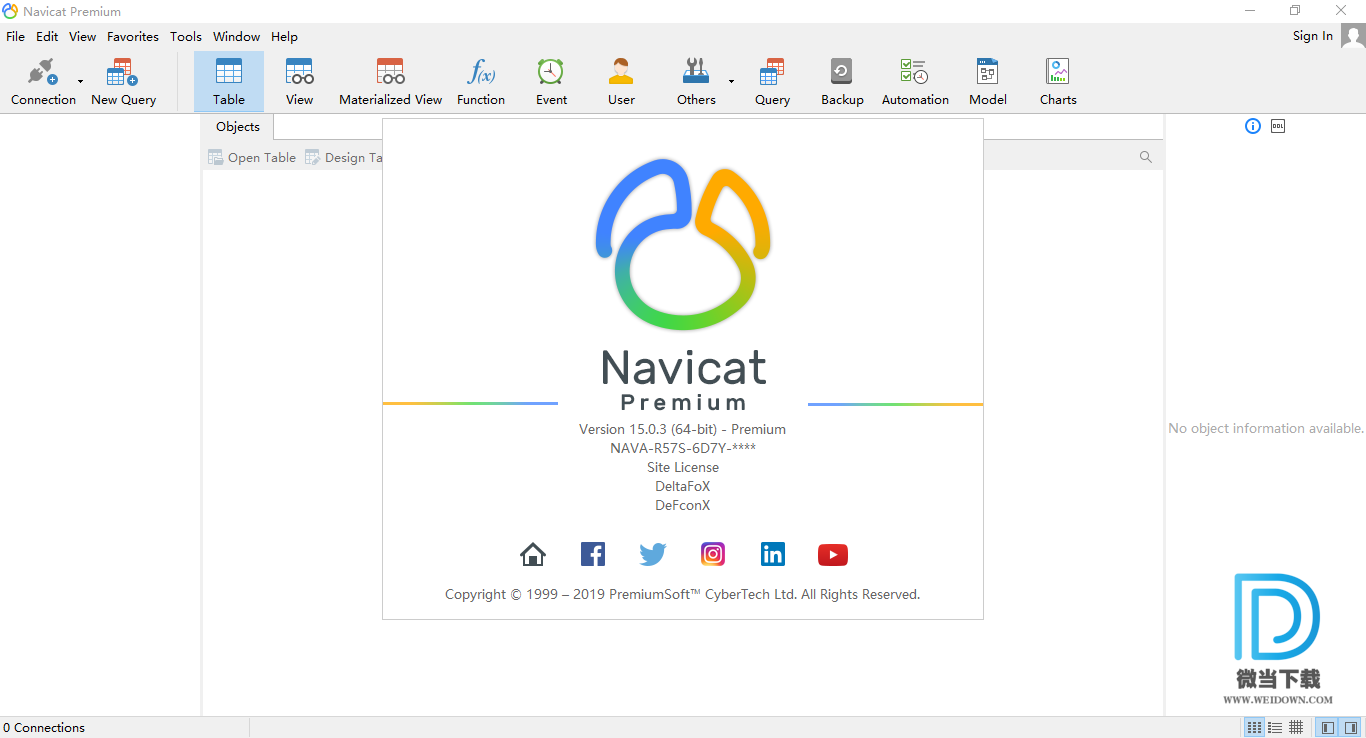Open Materialized View objects
Screen dimensions: 1366x738
390,82
